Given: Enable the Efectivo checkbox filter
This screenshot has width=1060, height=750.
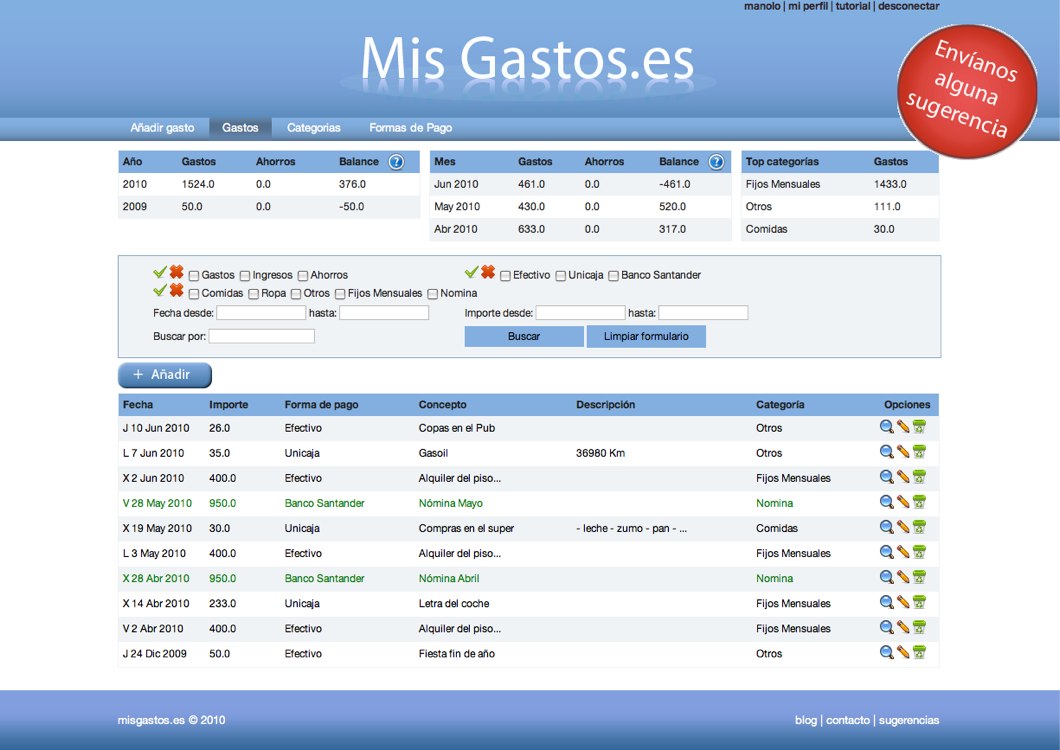Looking at the screenshot, I should coord(504,275).
